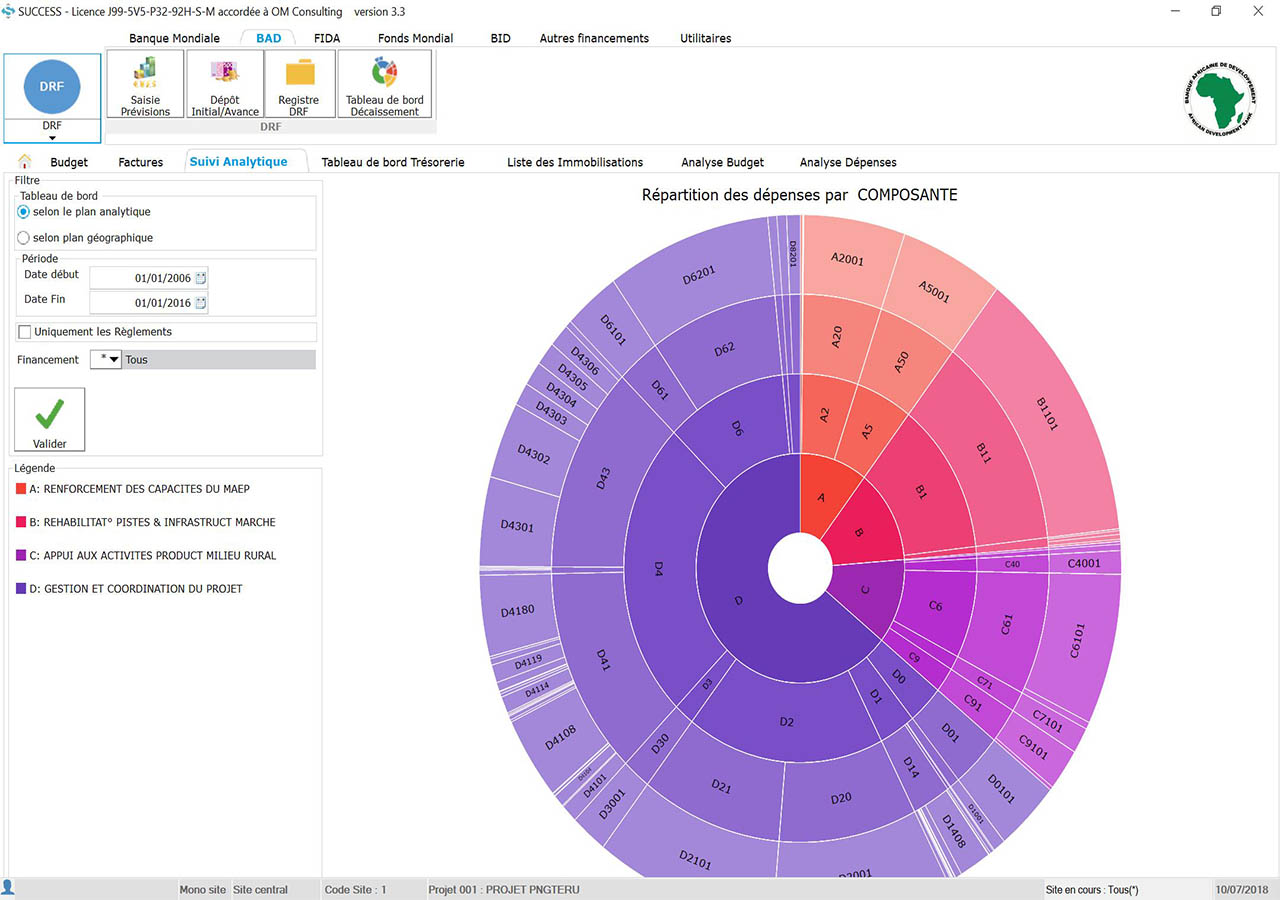Open the Analyse Budget tab
This screenshot has width=1280, height=900.
[722, 162]
